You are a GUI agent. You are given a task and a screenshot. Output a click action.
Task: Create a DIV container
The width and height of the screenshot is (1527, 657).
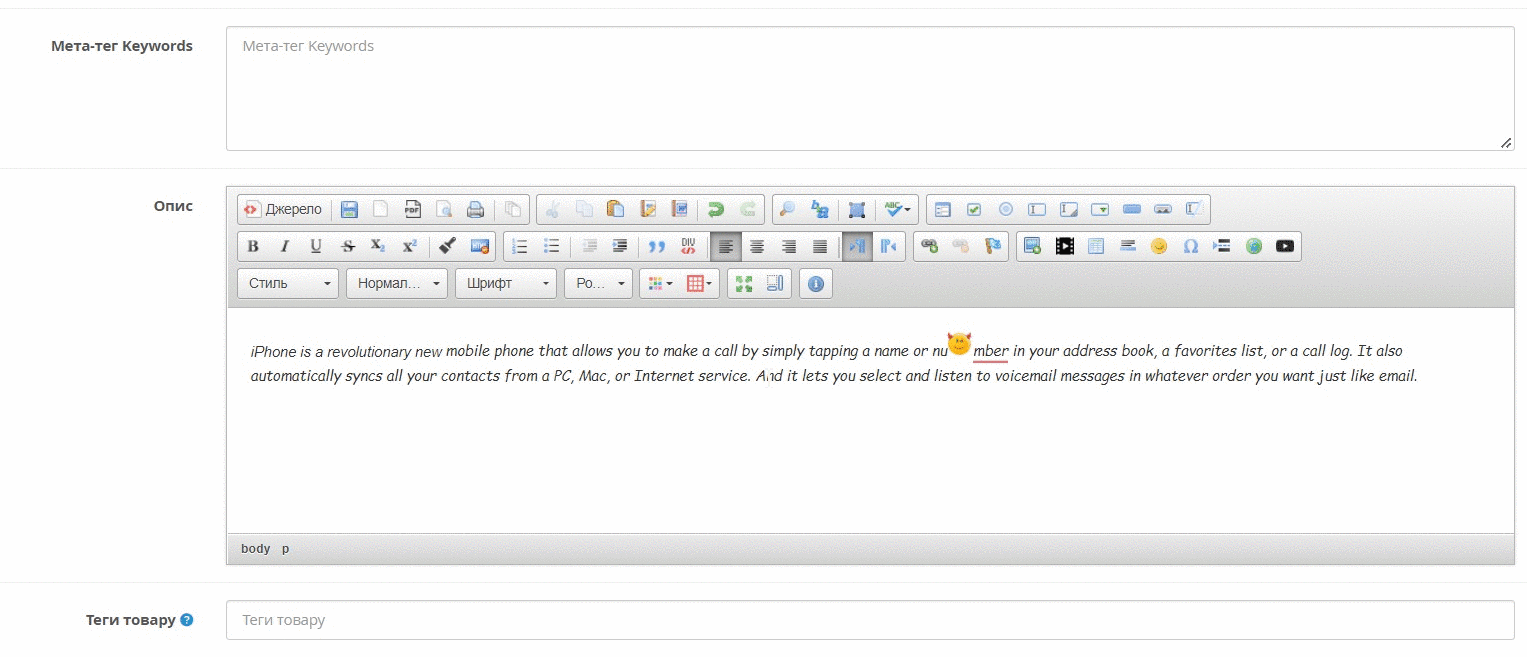[x=688, y=246]
